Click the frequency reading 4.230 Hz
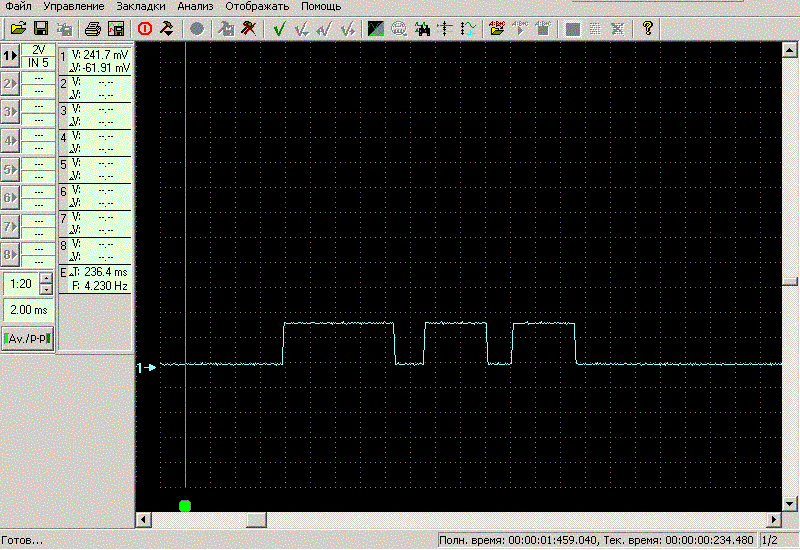Image resolution: width=800 pixels, height=550 pixels. point(106,286)
